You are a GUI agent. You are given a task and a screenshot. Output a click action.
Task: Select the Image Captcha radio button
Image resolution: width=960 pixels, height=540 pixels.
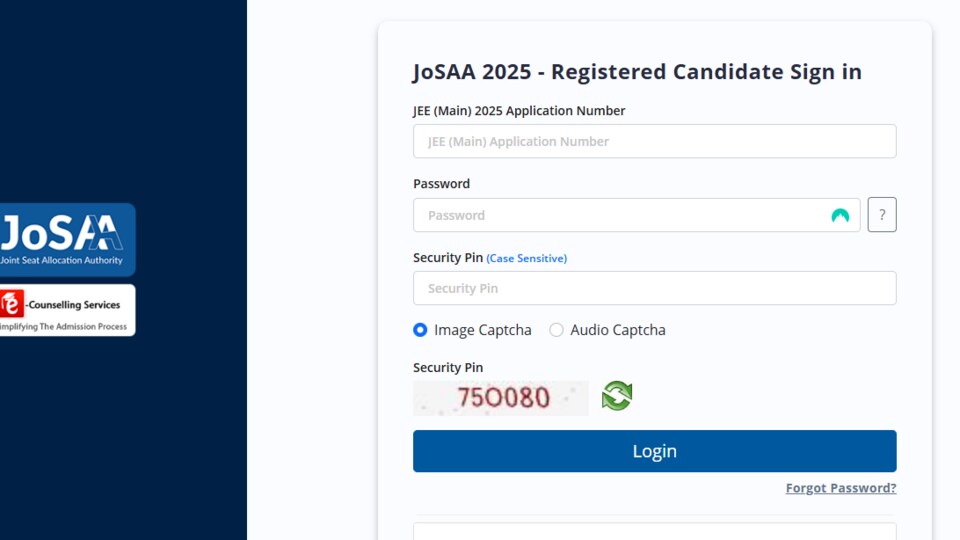[x=420, y=330]
